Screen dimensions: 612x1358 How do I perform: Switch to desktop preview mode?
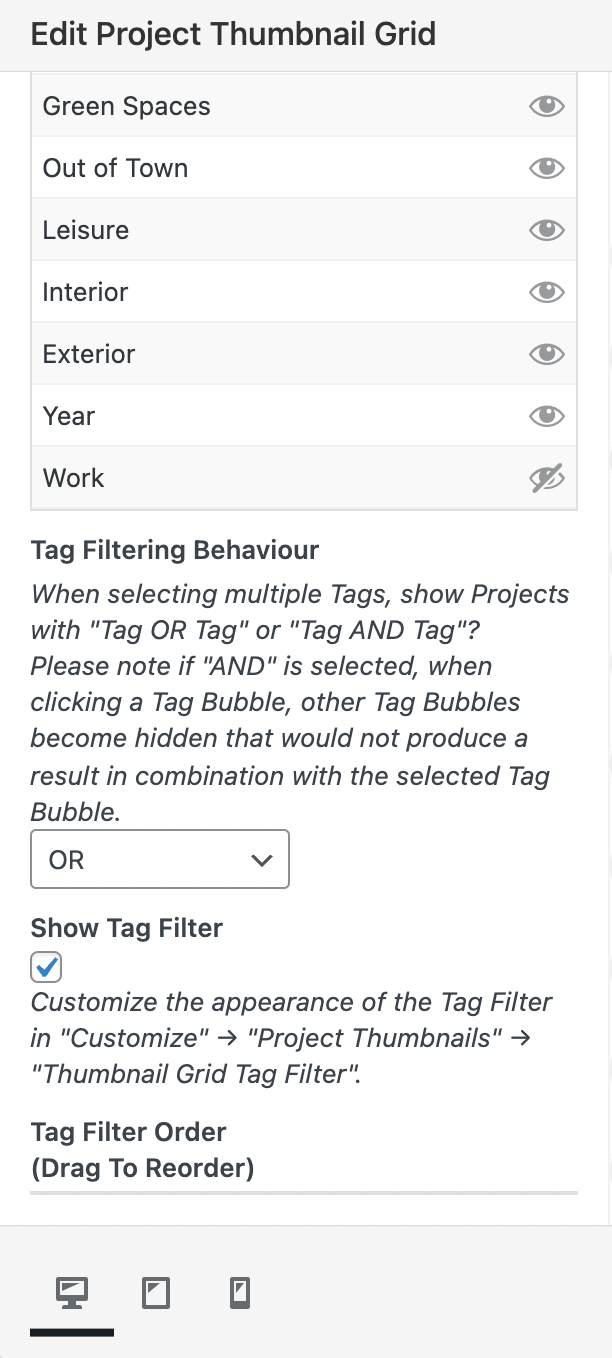pyautogui.click(x=71, y=1294)
